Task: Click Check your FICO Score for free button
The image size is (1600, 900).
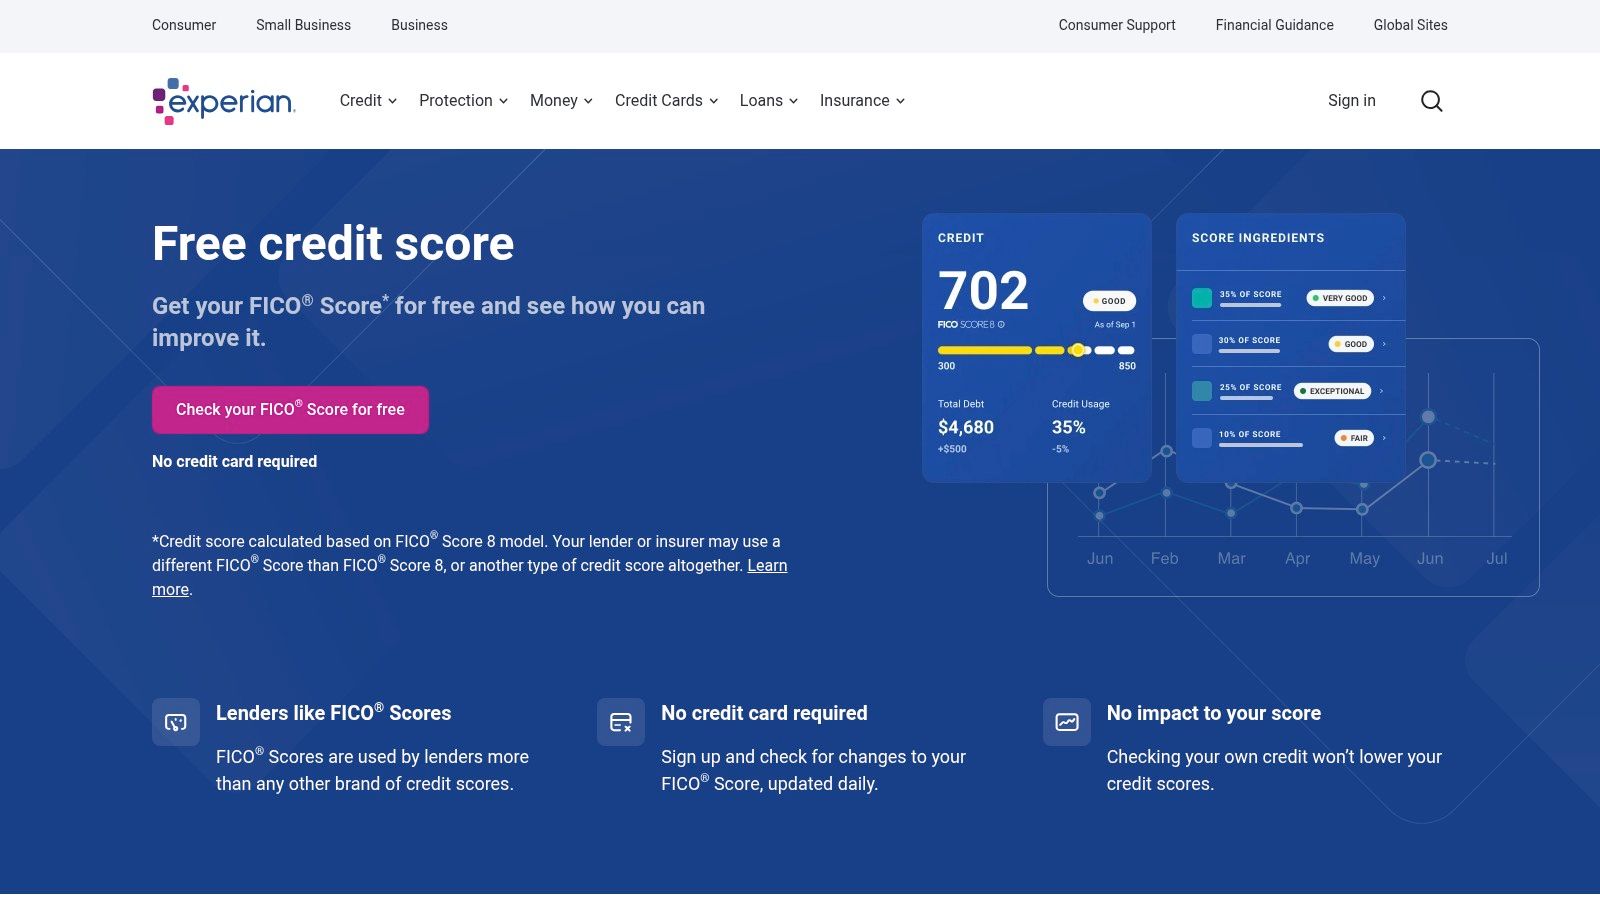Action: click(290, 410)
